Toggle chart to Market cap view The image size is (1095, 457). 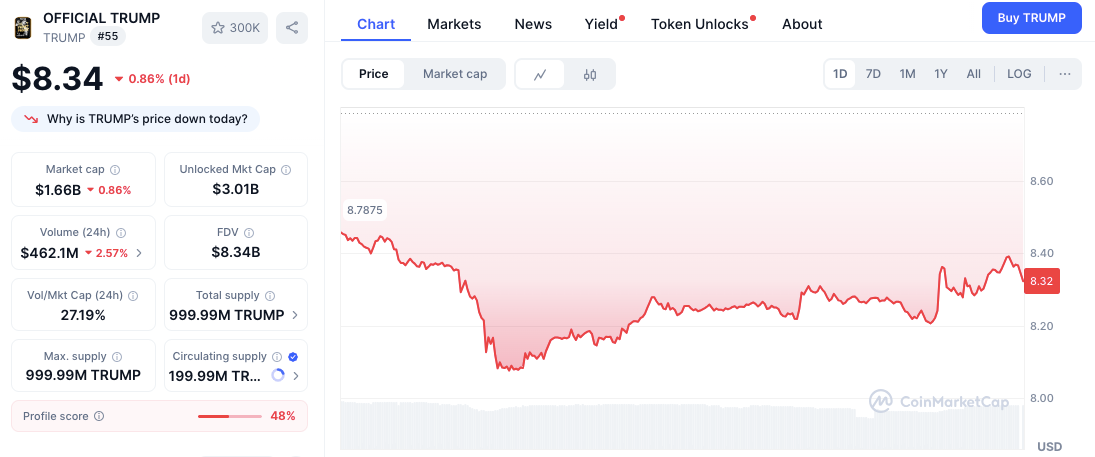[x=455, y=74]
